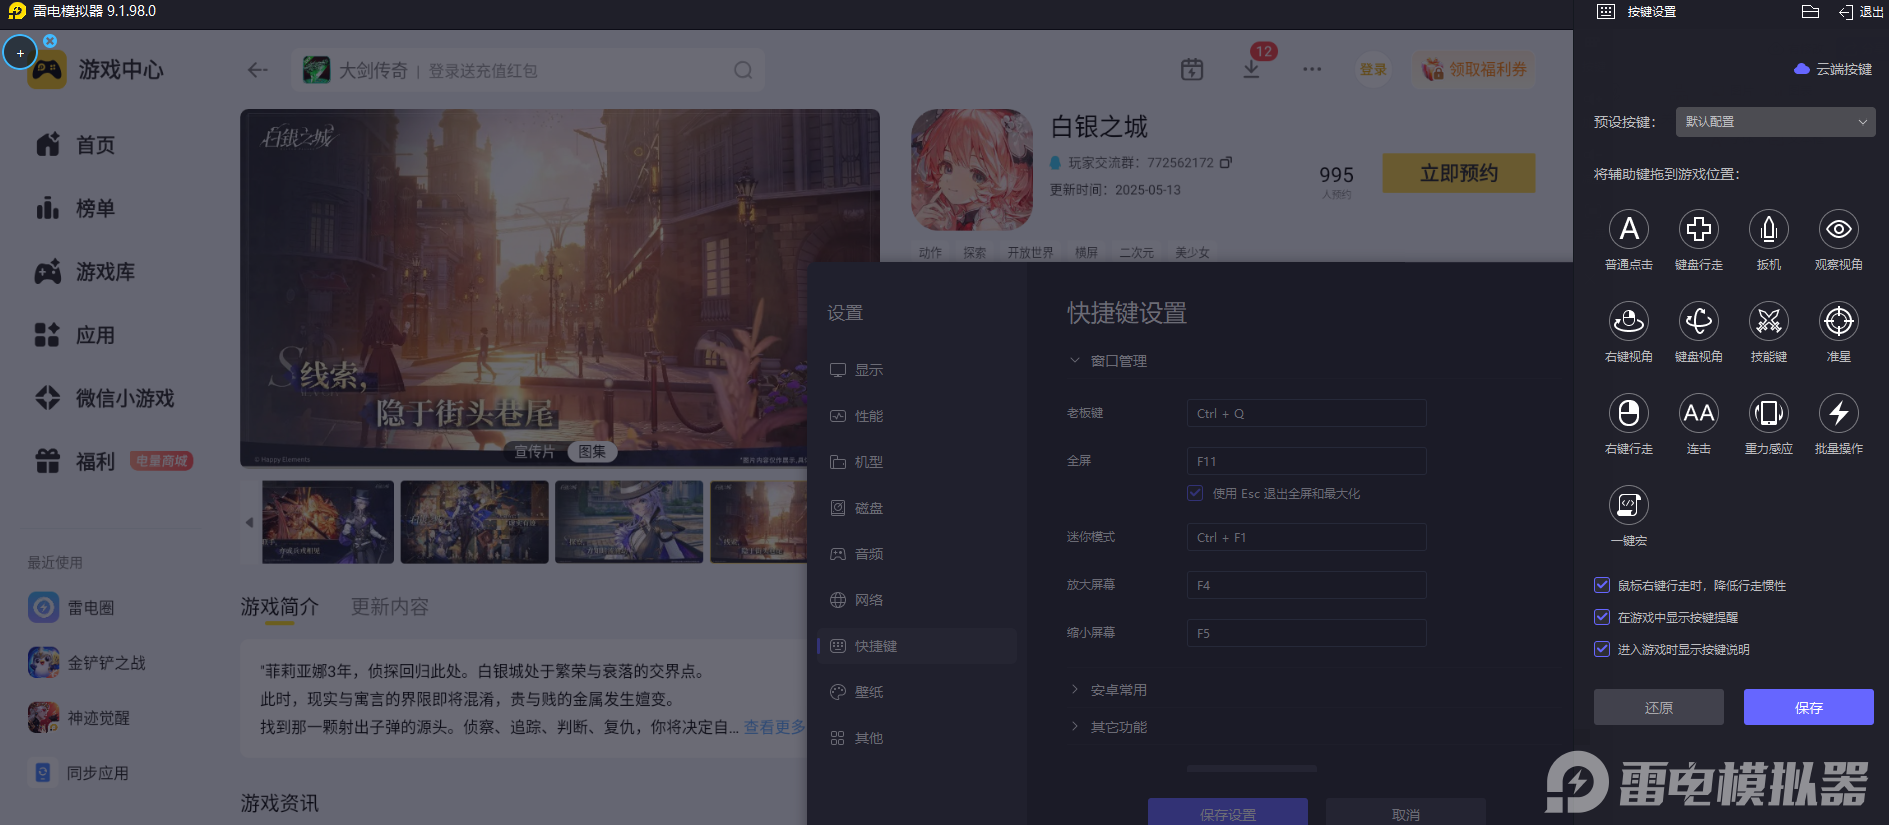Image resolution: width=1889 pixels, height=825 pixels.
Task: Copy the player group number 772562172
Action: click(x=1226, y=162)
